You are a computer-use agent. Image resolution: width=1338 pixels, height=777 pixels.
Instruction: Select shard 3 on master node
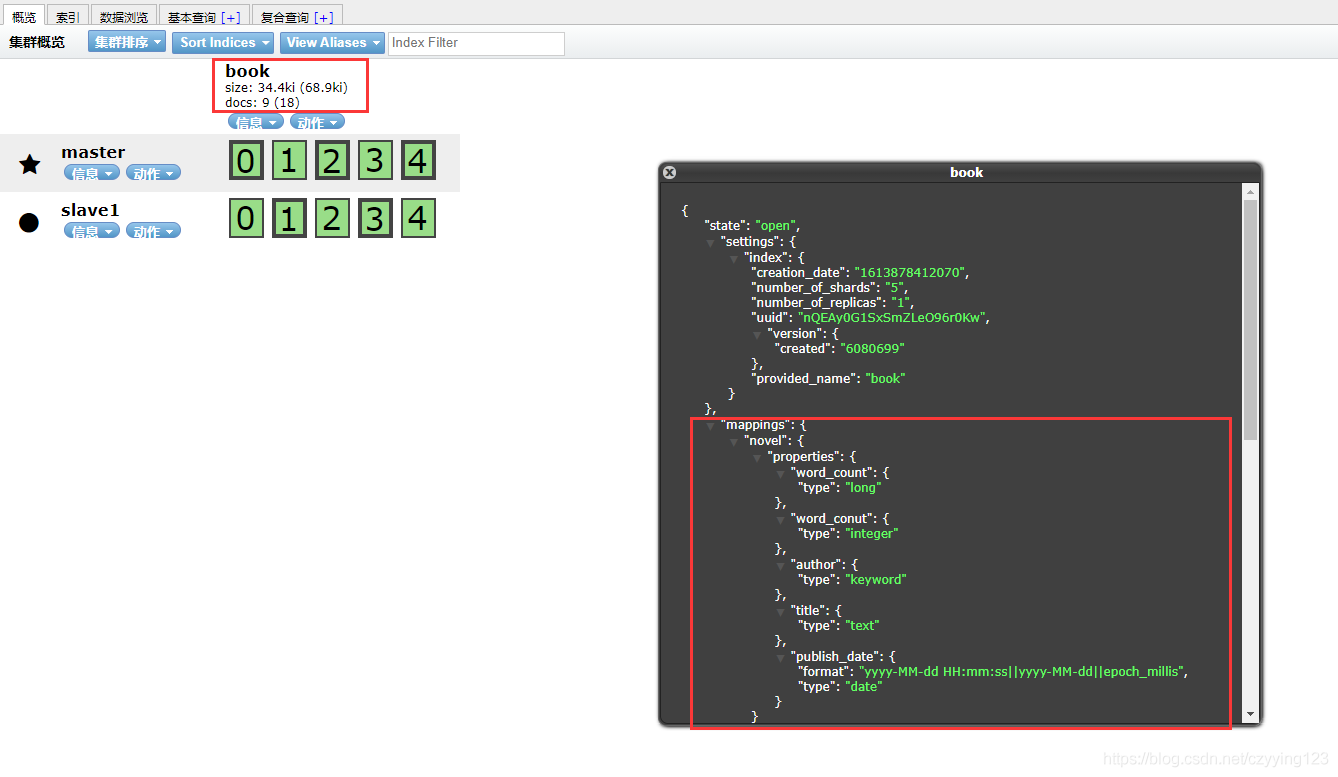(x=375, y=160)
